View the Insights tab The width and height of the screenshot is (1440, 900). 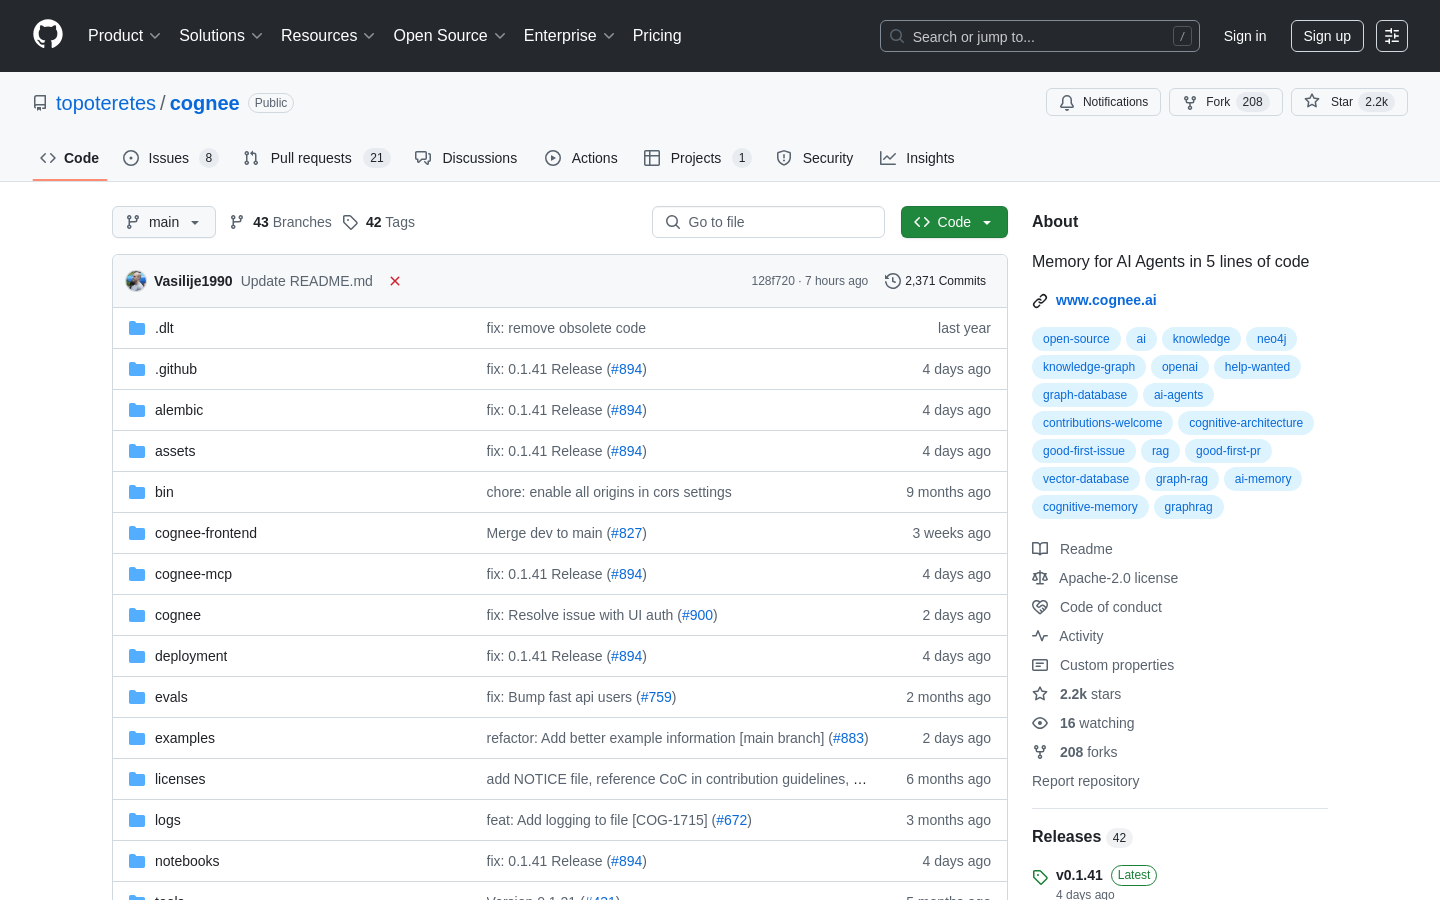coord(917,158)
